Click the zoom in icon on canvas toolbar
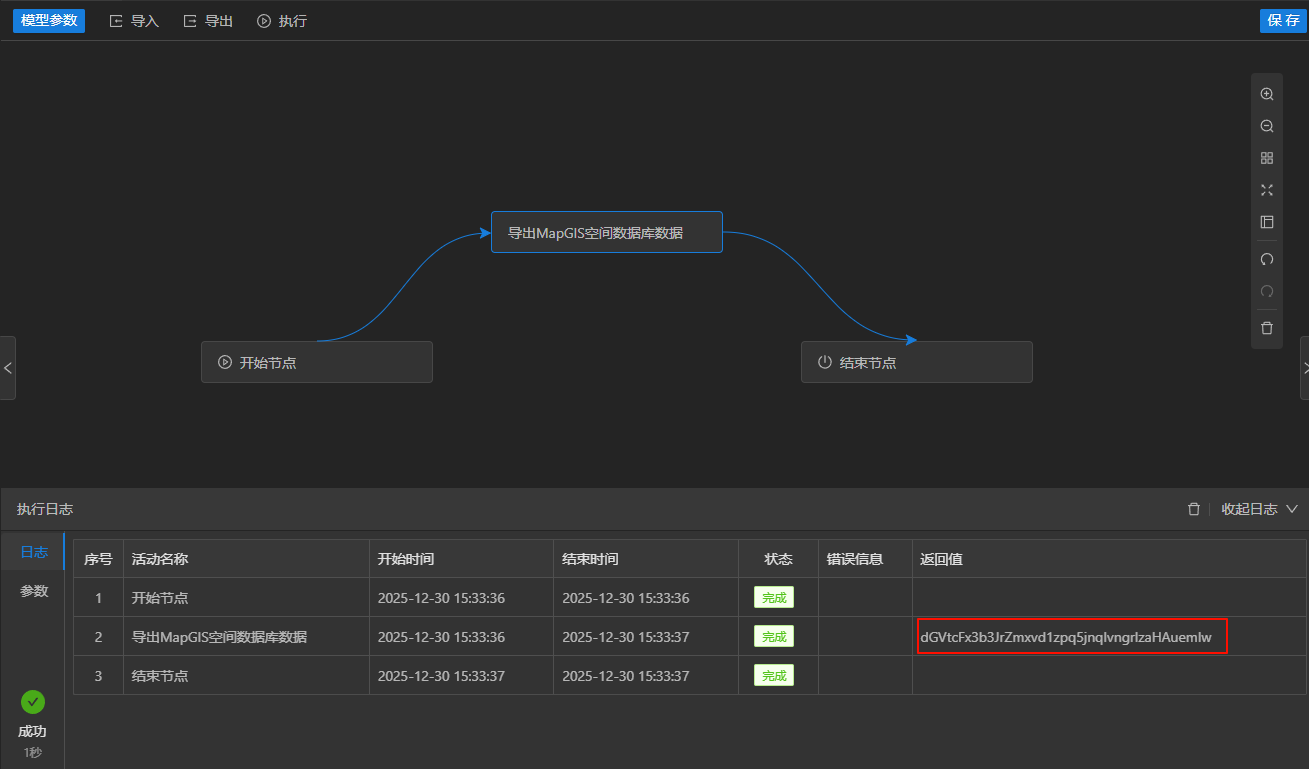This screenshot has width=1309, height=769. tap(1266, 94)
